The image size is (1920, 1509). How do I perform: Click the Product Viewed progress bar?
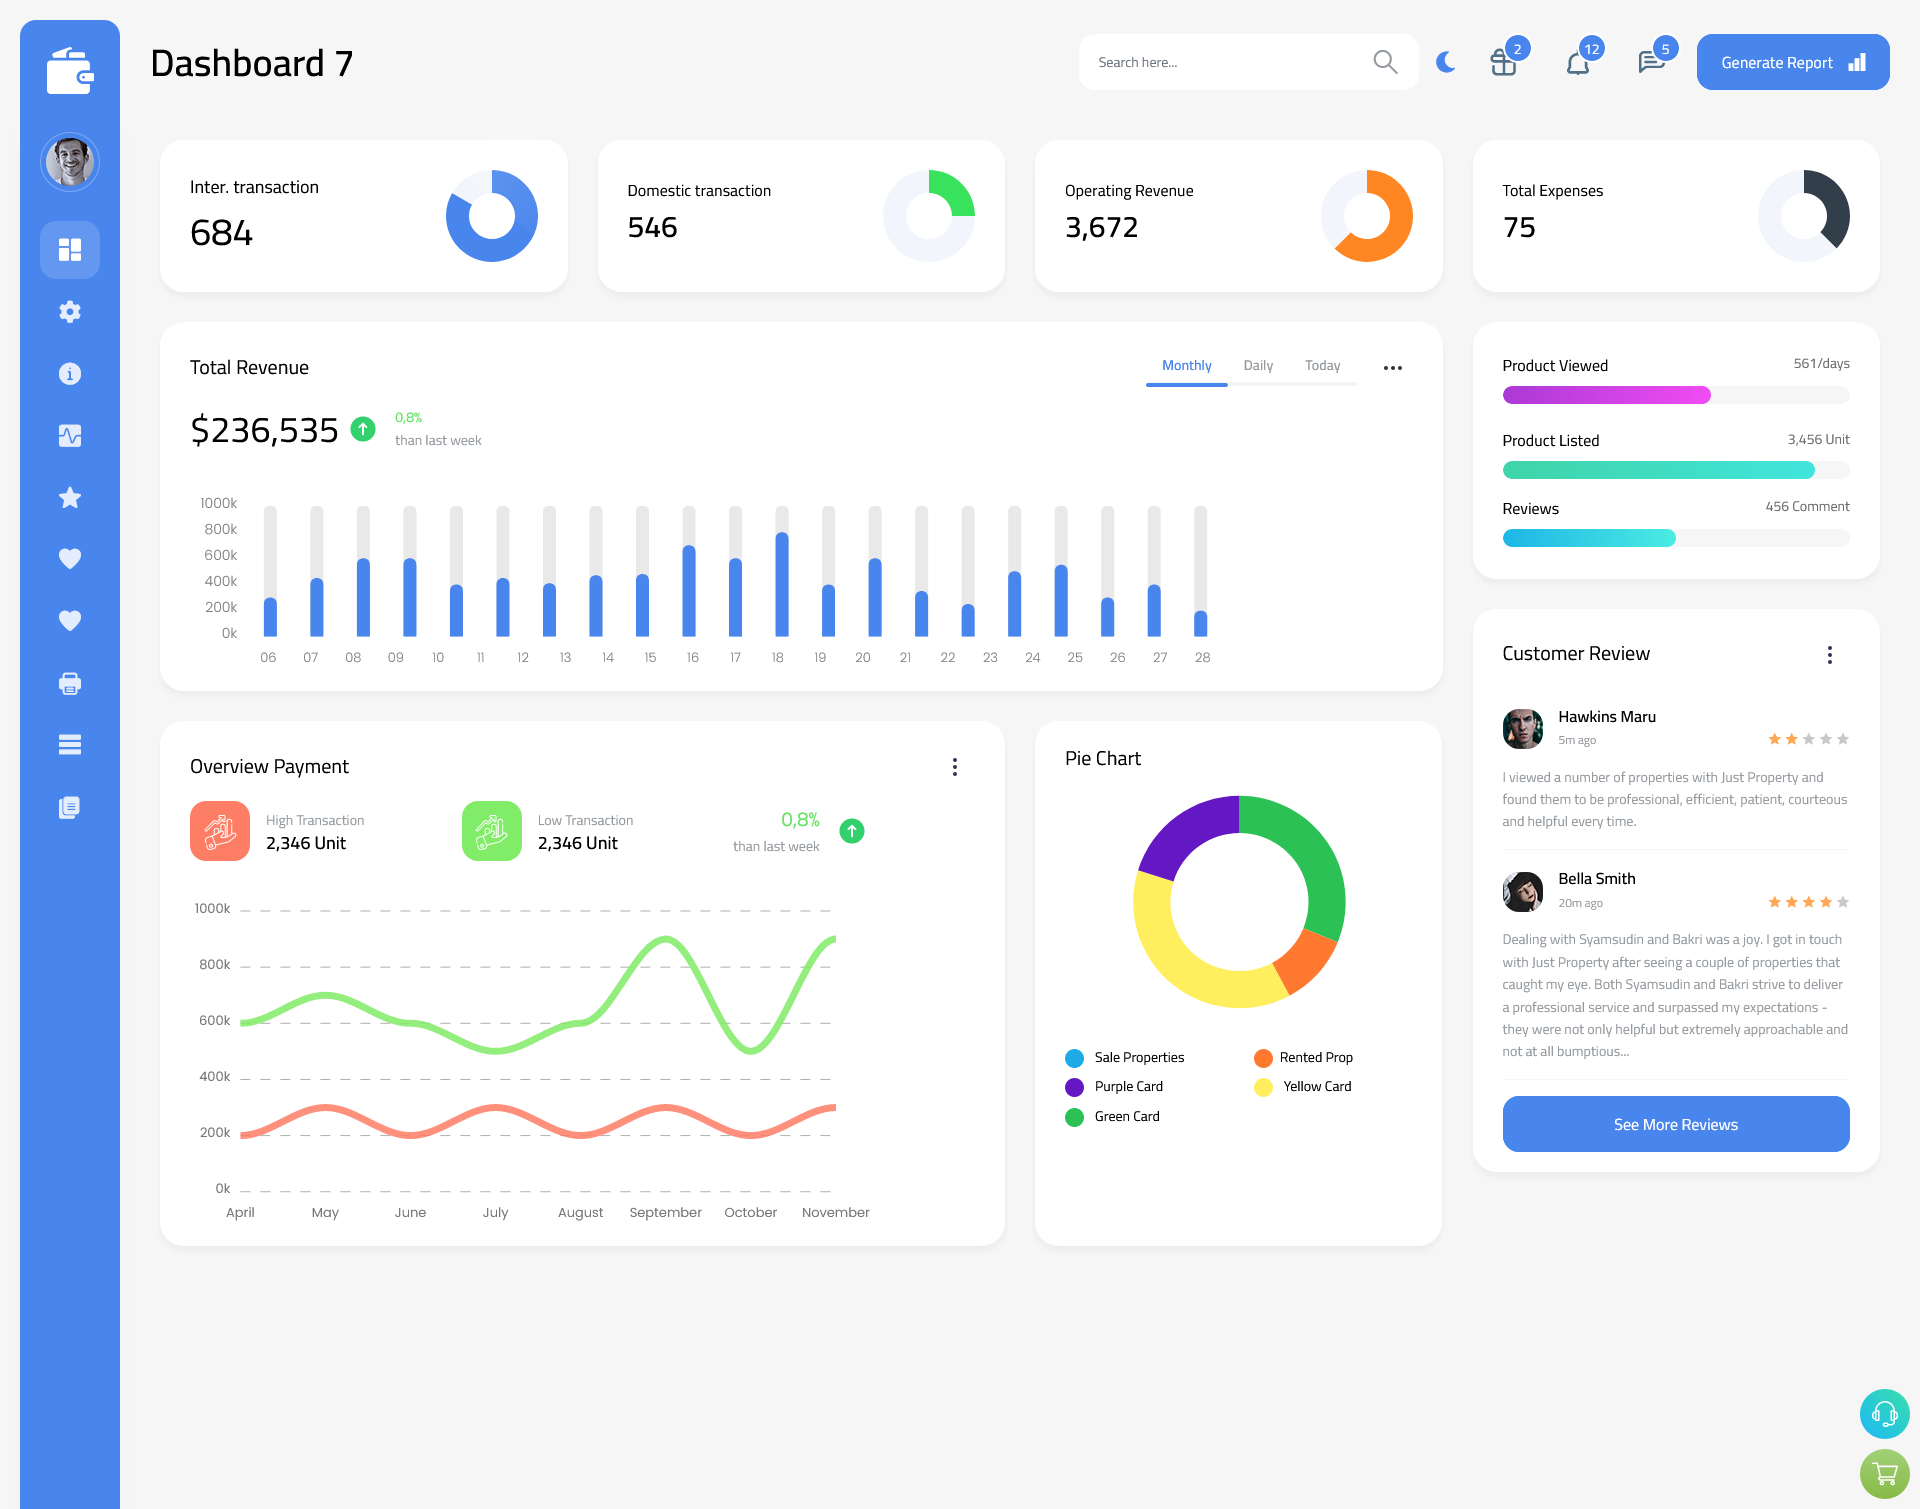pyautogui.click(x=1675, y=394)
